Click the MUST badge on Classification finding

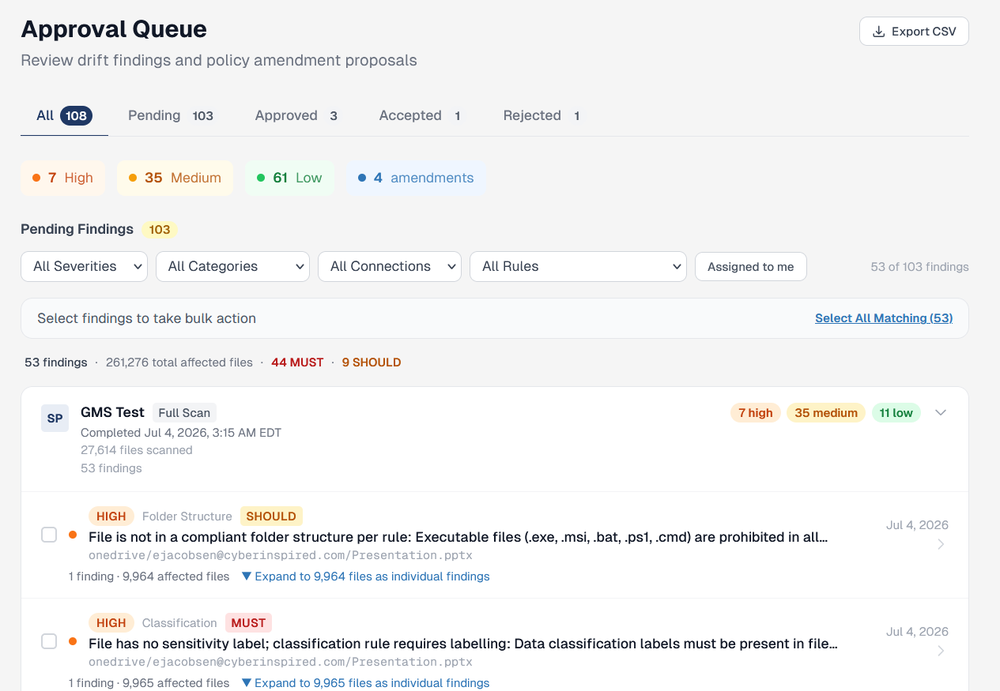pos(248,622)
